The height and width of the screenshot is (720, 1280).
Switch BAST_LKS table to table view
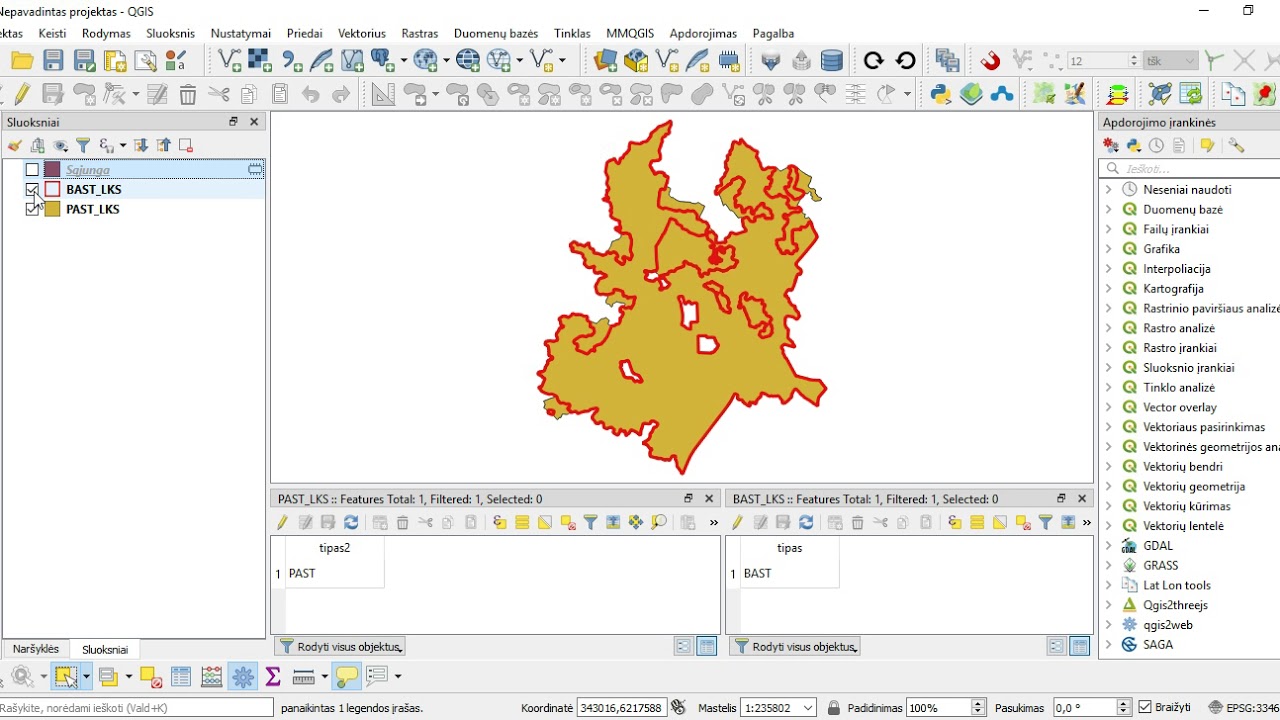tap(1080, 647)
